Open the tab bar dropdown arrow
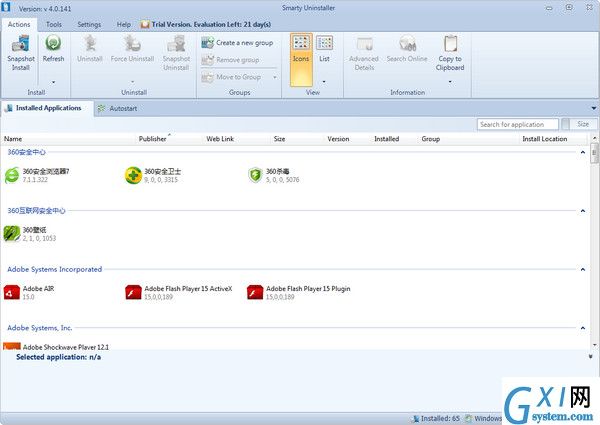The width and height of the screenshot is (600, 425). coord(594,108)
